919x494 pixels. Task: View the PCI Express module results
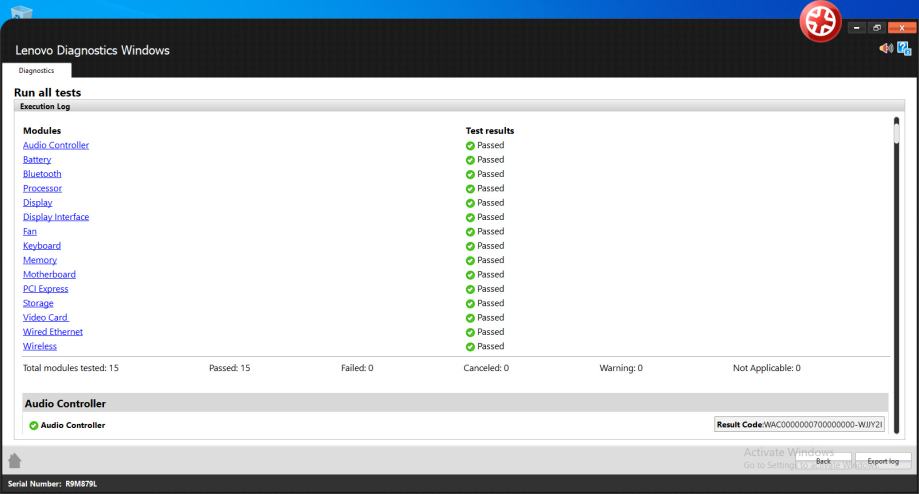(46, 289)
